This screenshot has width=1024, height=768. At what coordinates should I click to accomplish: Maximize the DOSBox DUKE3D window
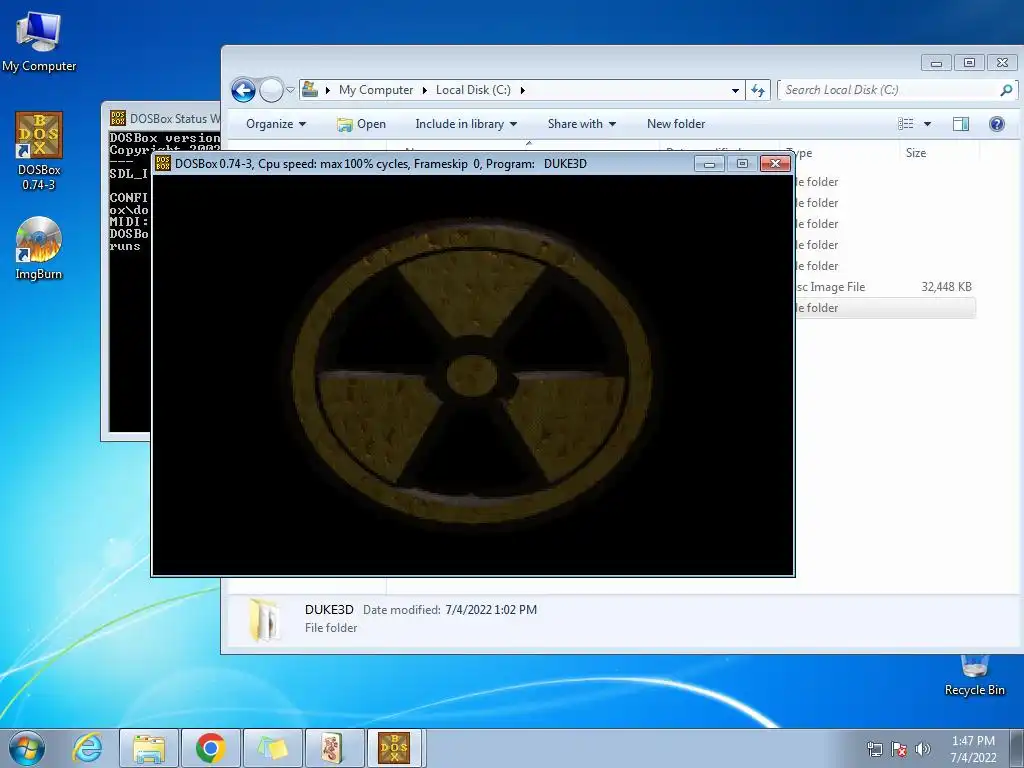point(742,164)
